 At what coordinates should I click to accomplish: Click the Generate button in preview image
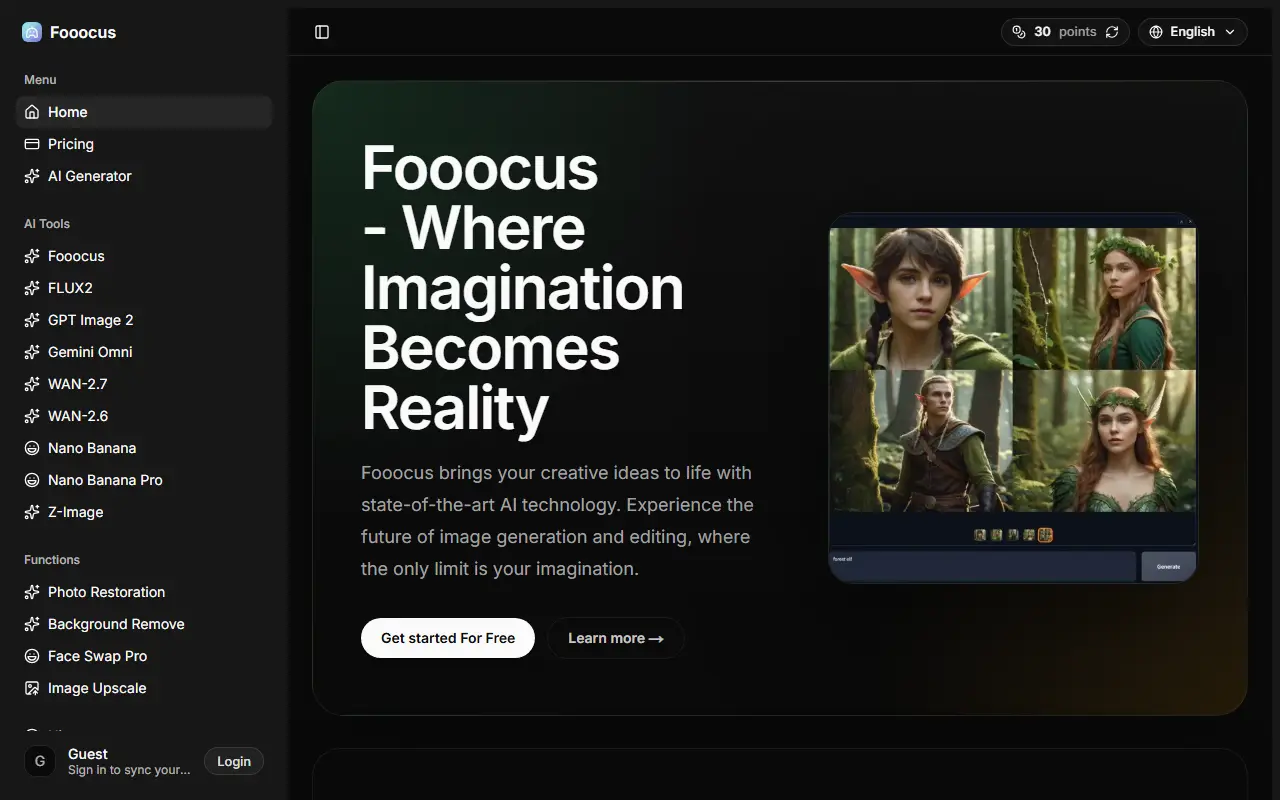click(x=1168, y=566)
